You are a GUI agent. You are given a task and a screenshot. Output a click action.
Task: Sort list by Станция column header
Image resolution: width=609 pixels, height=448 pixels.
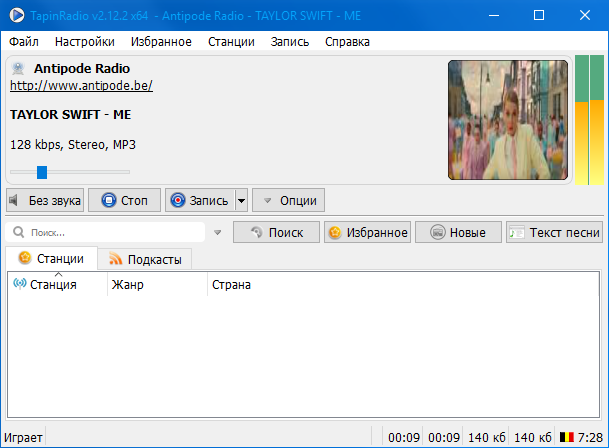[x=54, y=285]
